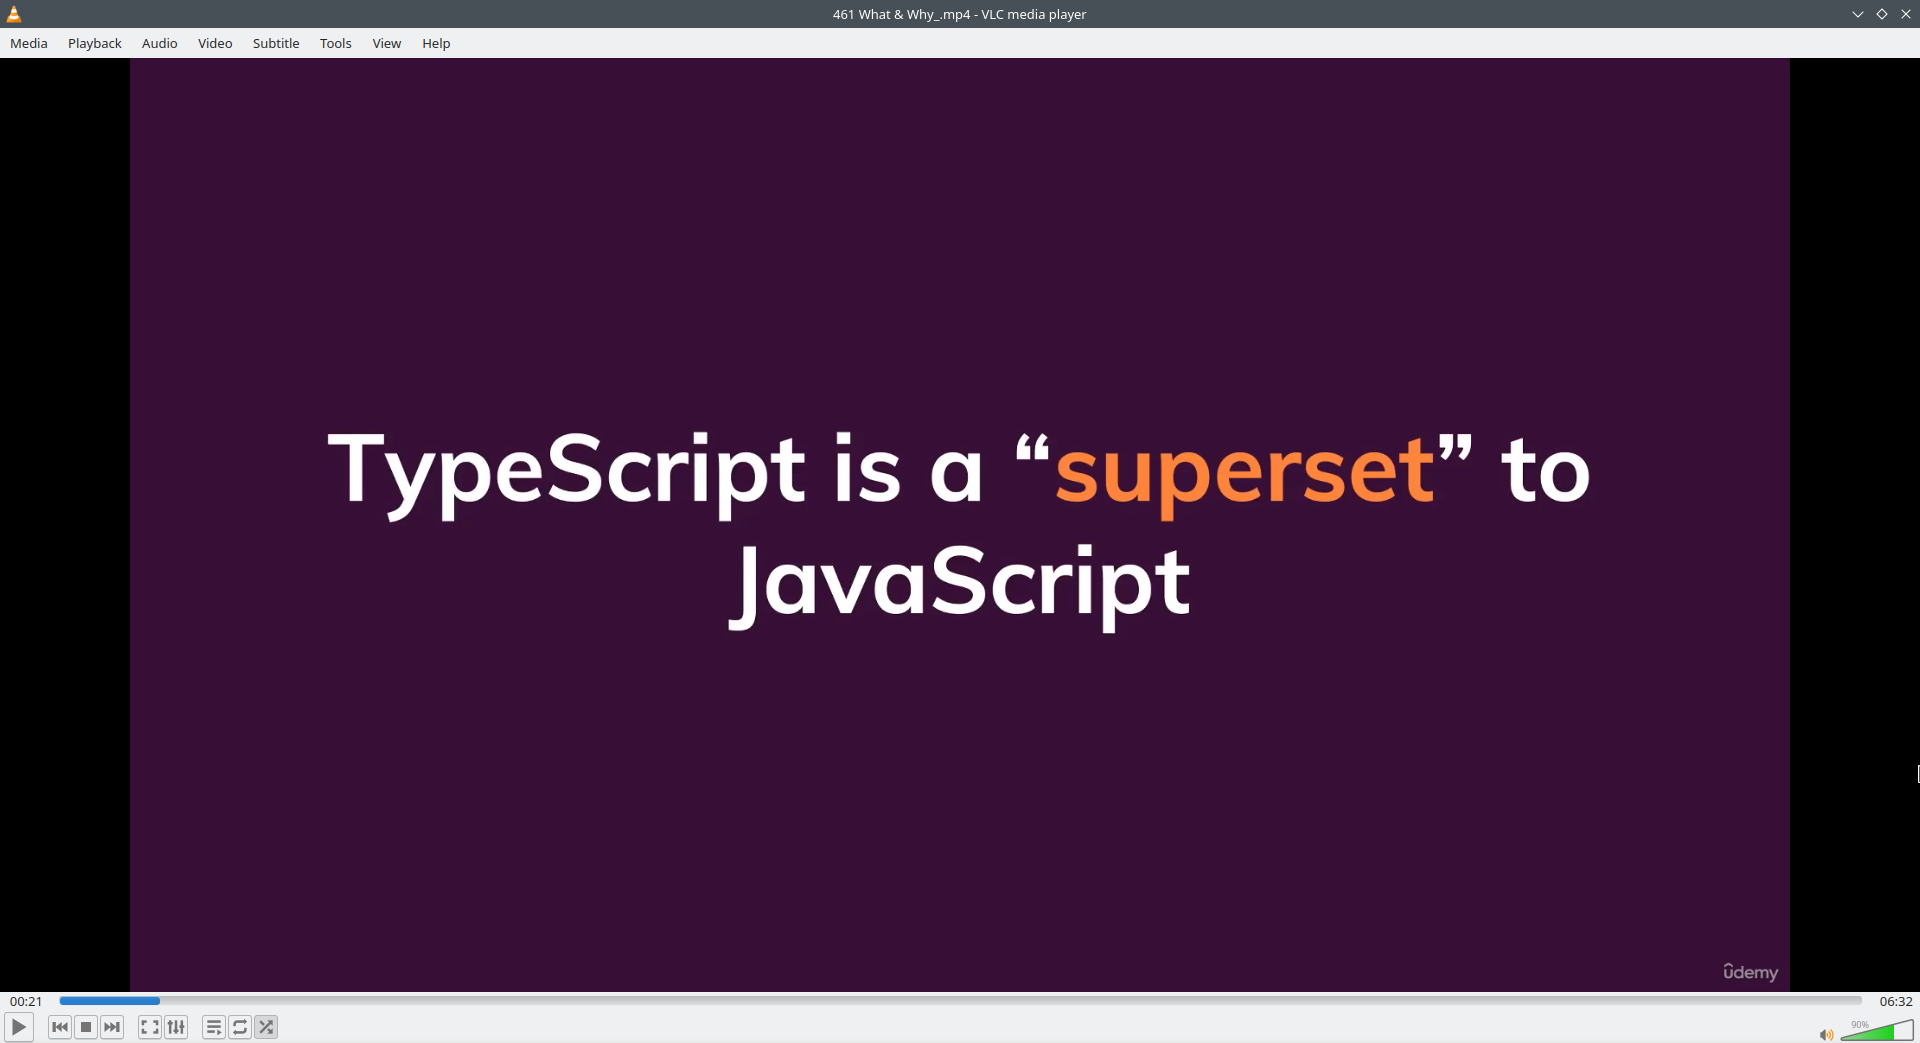Stop playback with the stop icon
Viewport: 1920px width, 1043px height.
coord(85,1027)
